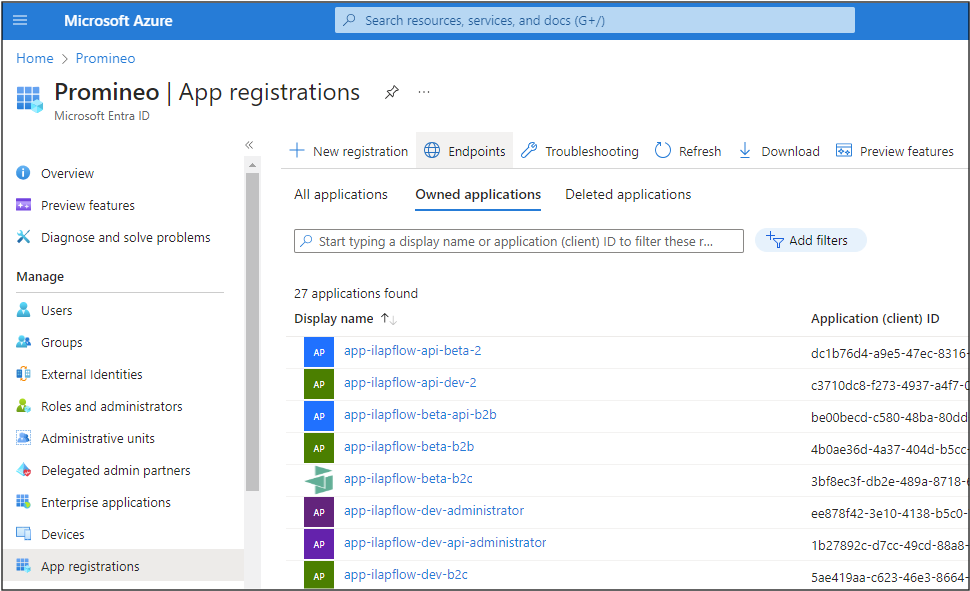This screenshot has width=970, height=591.
Task: Open app-ilapflow-dev-administrator registration
Action: tap(434, 511)
